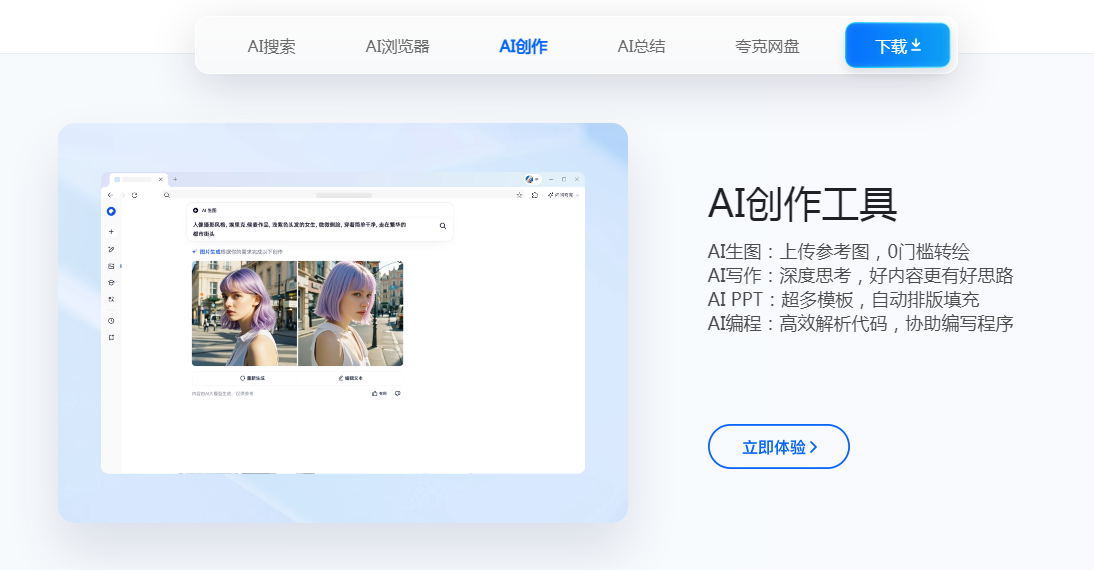Click the back arrow in mockup browser toolbar
The width and height of the screenshot is (1094, 570).
tap(110, 195)
